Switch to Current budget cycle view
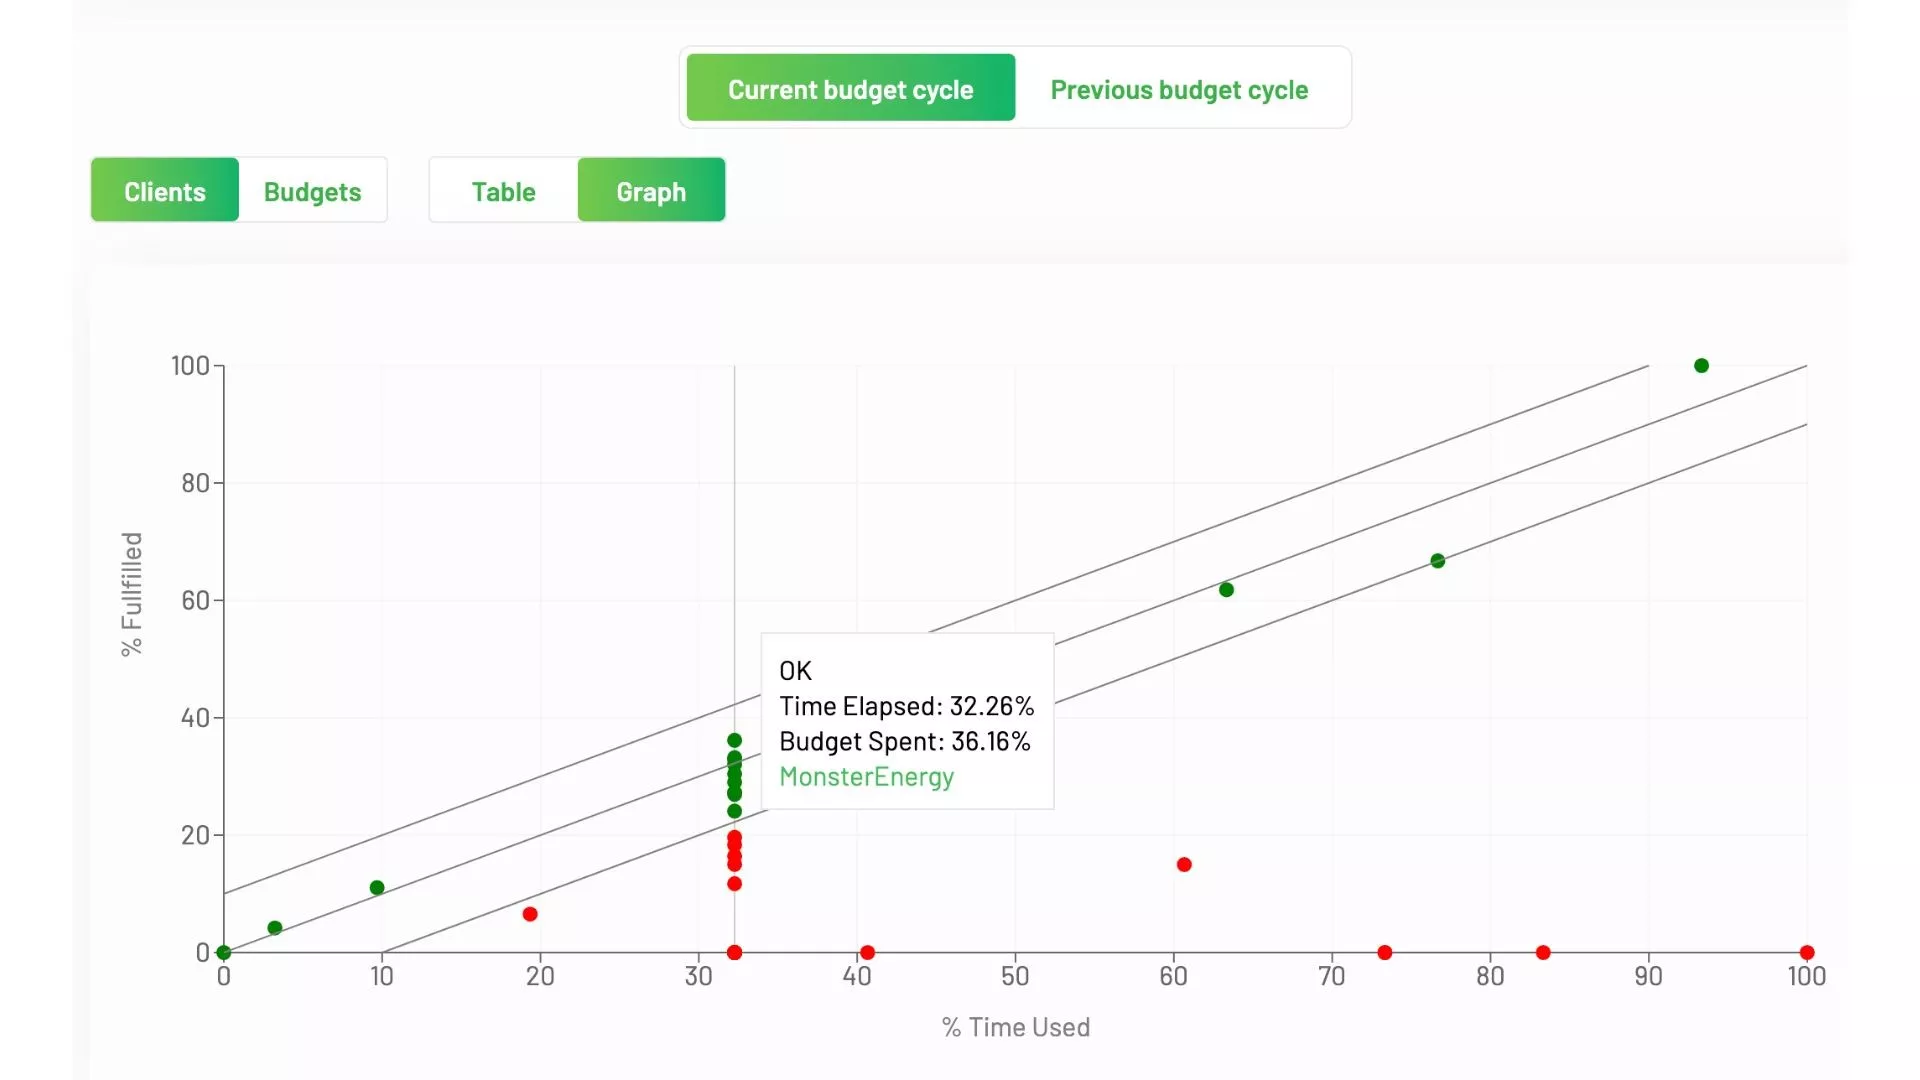Image resolution: width=1920 pixels, height=1080 pixels. coord(850,89)
